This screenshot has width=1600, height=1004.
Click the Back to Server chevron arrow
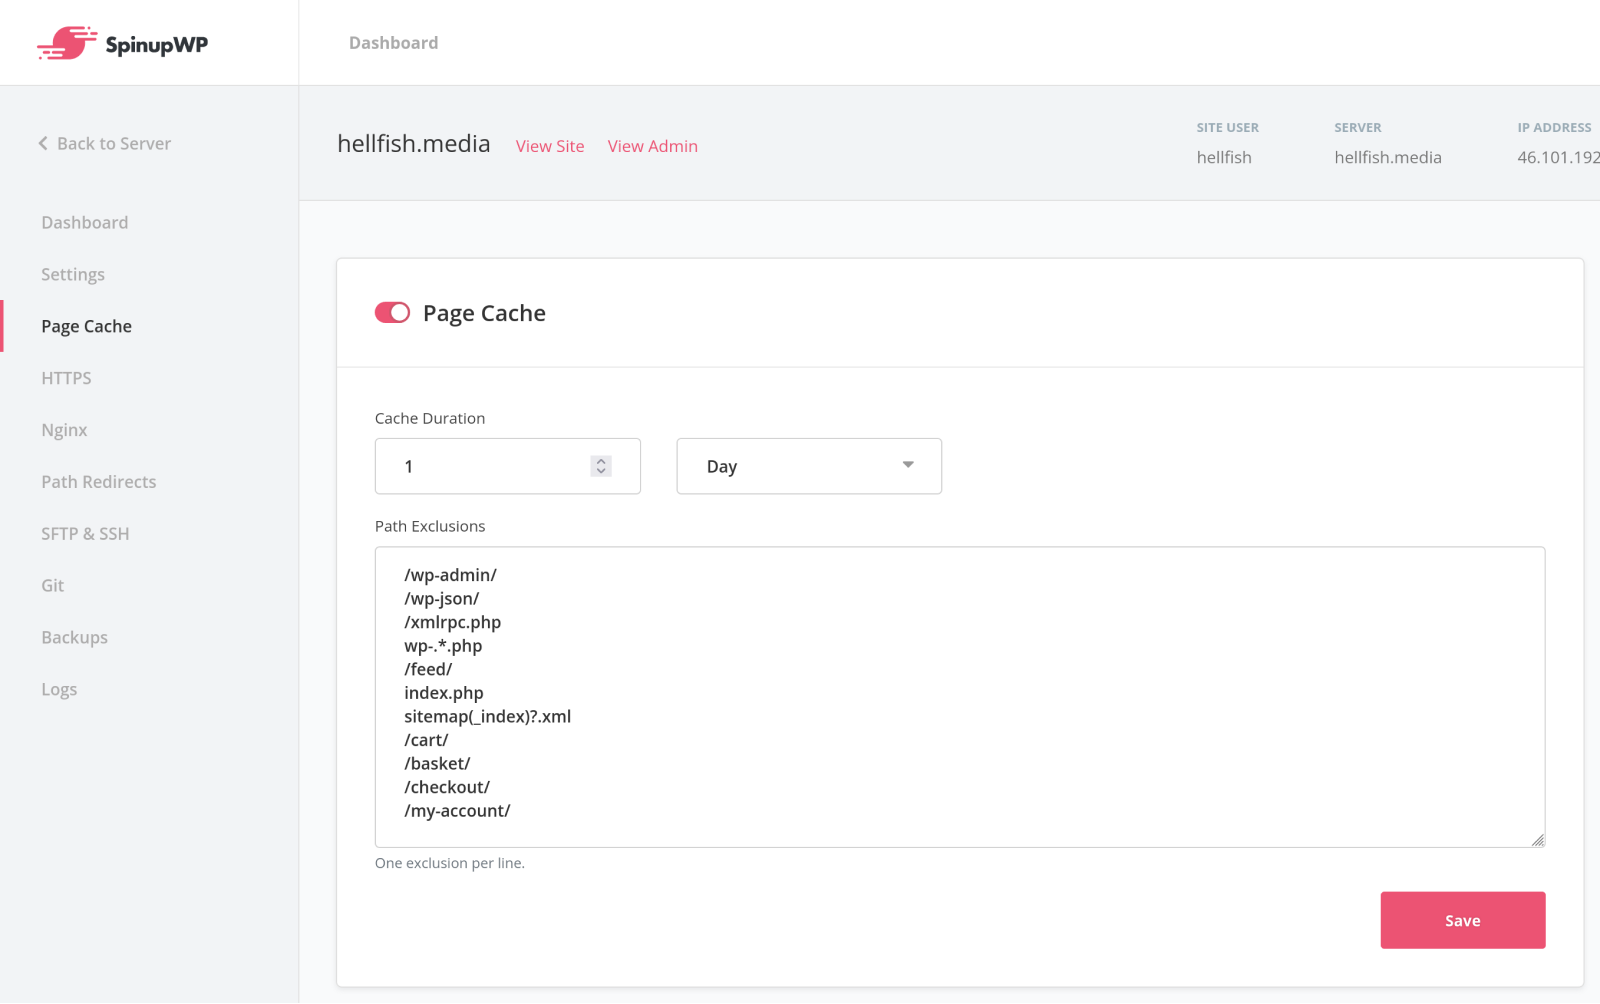coord(43,143)
